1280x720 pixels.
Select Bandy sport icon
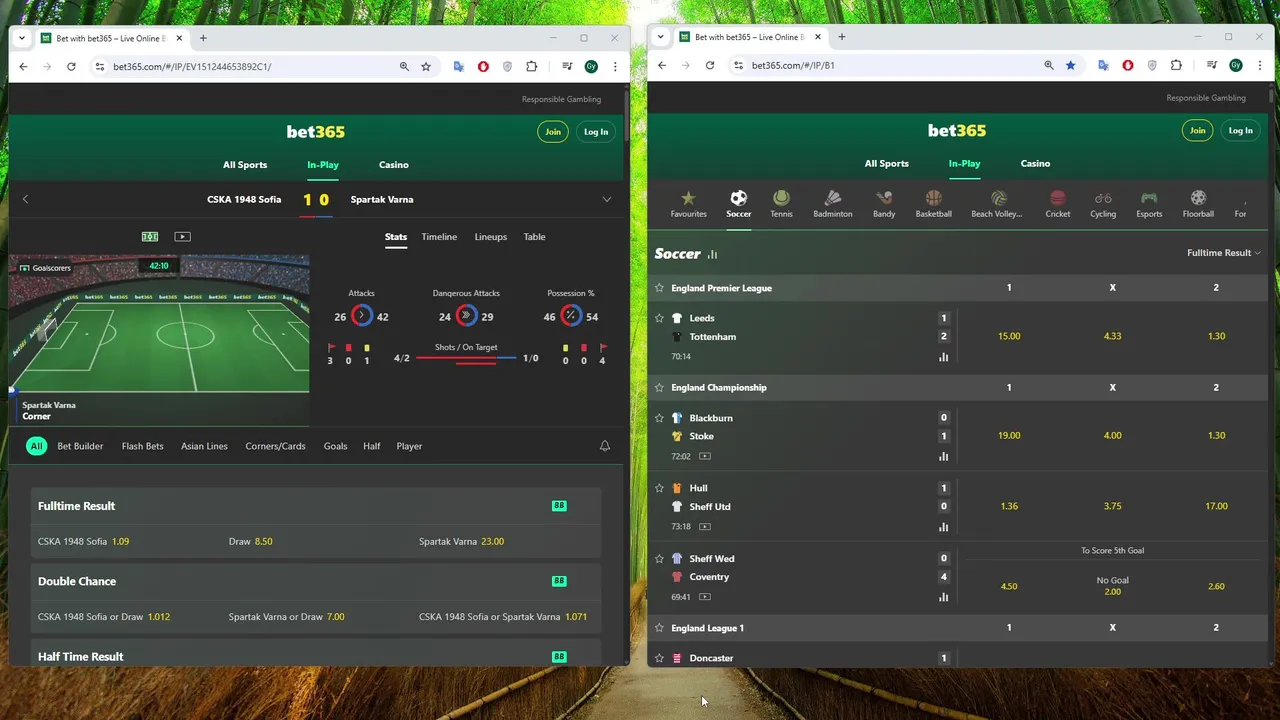point(884,198)
